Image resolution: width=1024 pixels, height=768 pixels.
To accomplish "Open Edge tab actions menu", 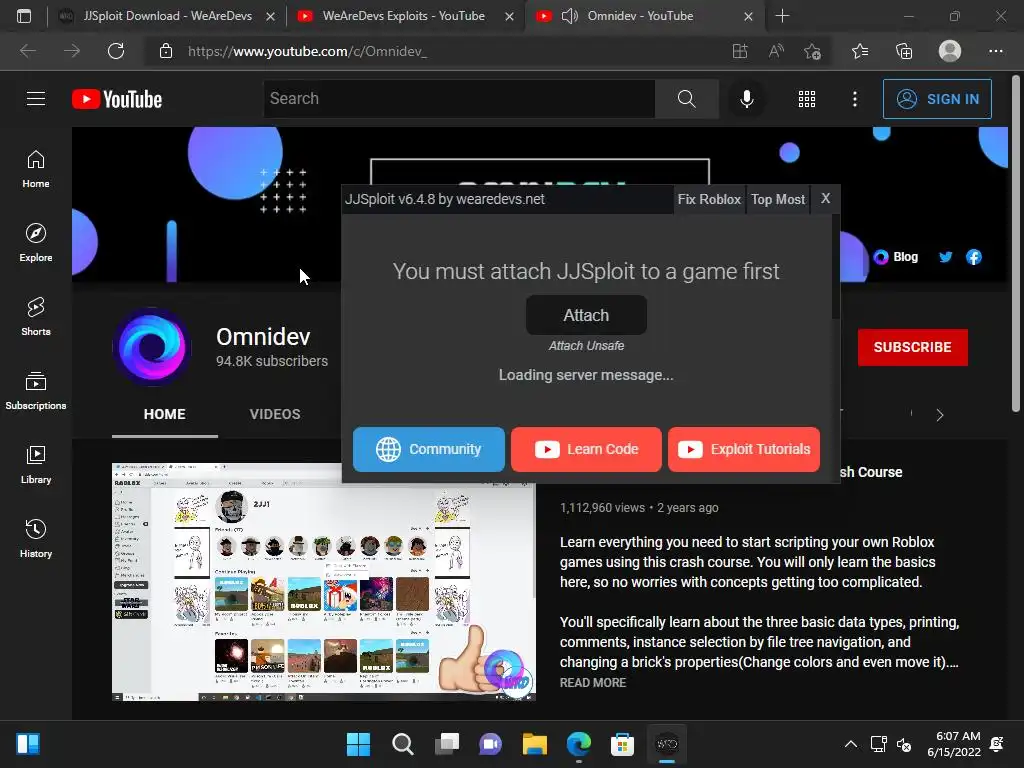I will click(x=24, y=16).
